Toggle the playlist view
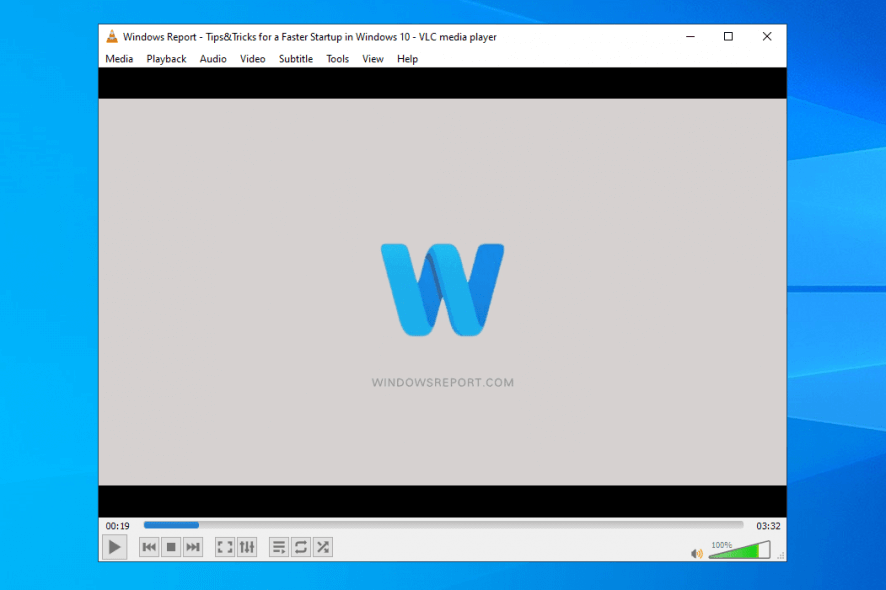The height and width of the screenshot is (590, 886). click(279, 547)
